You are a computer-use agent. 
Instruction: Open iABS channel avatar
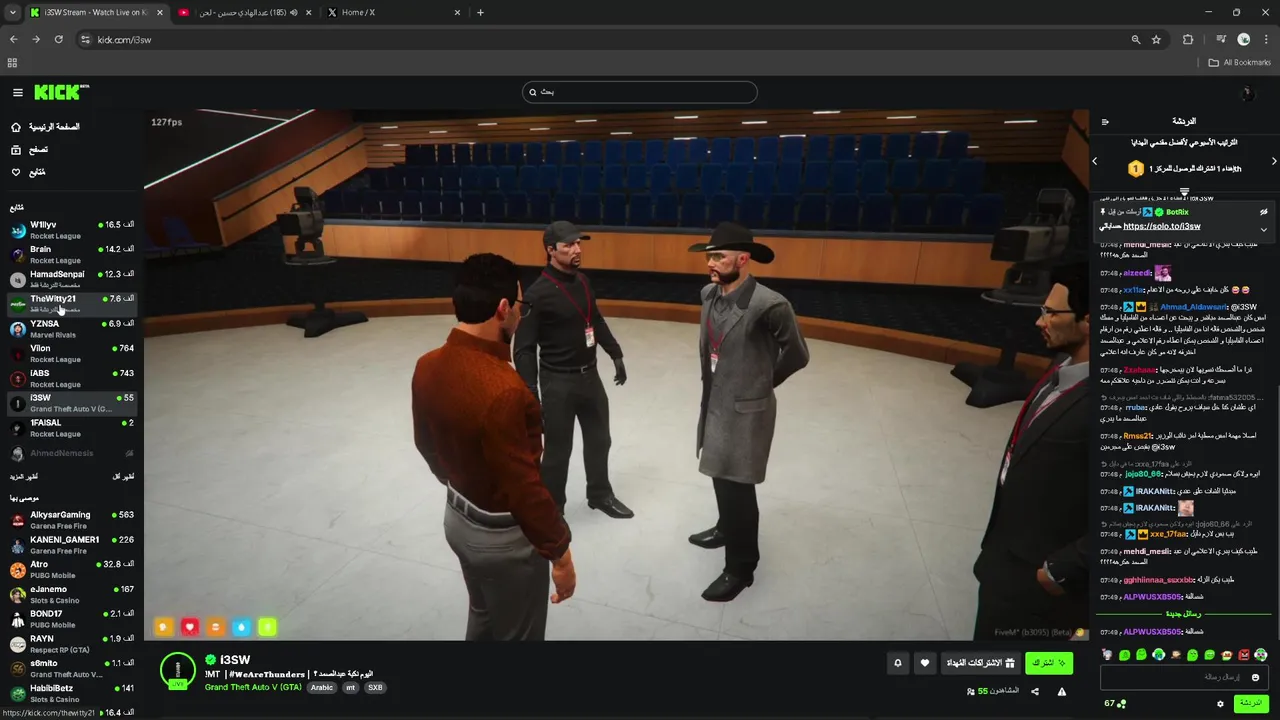tap(17, 379)
